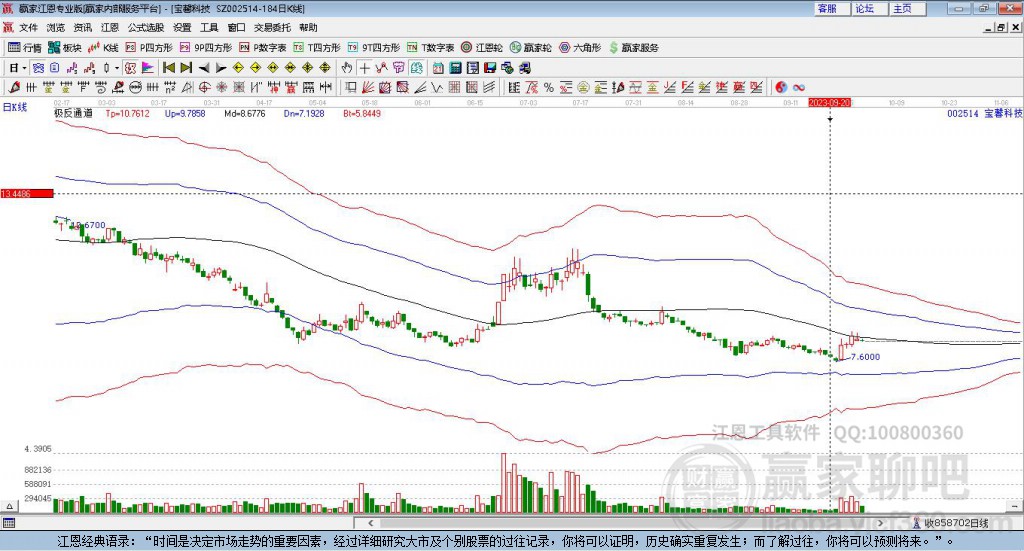Click the horizontal scrollbar left arrow
Viewport: 1024px width, 551px height.
point(370,523)
